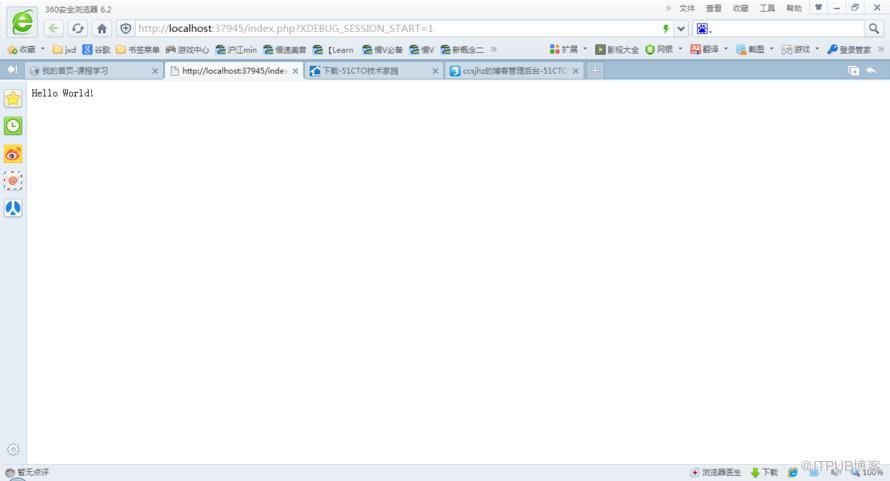890x481 pixels.
Task: Click the 扩展 extensions button
Action: [564, 49]
